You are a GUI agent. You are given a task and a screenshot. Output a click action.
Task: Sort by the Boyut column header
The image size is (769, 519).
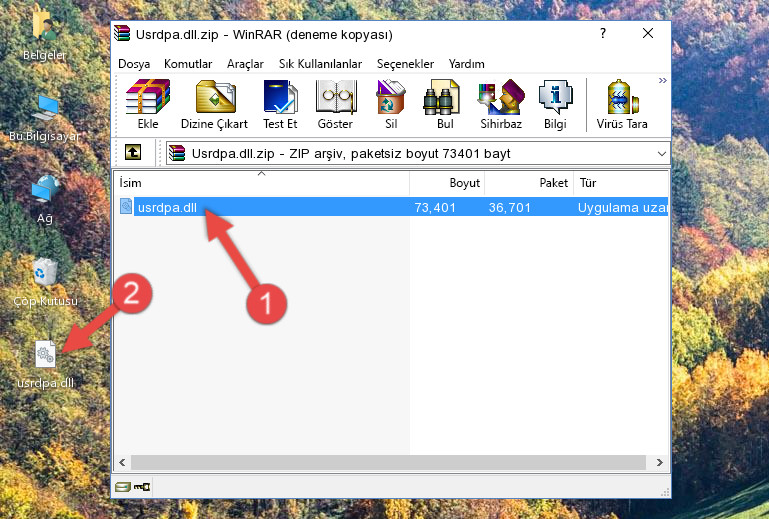pos(447,183)
